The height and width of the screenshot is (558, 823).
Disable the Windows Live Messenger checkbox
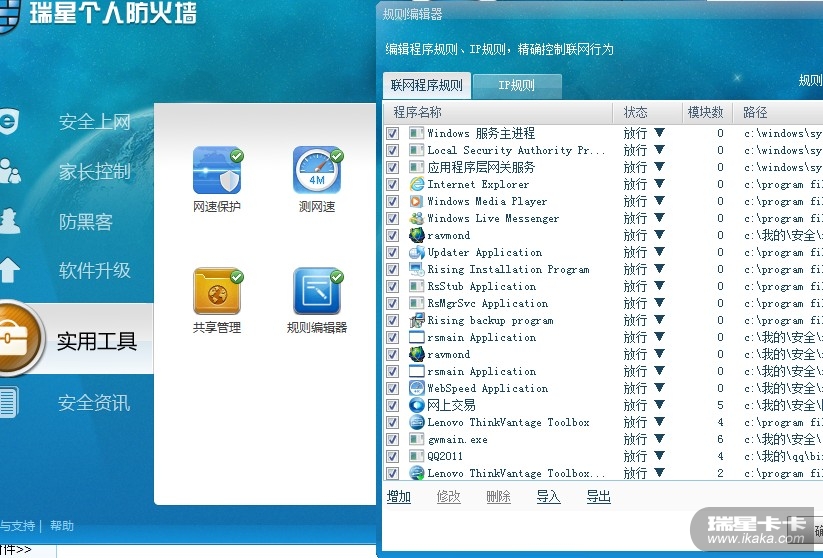393,218
